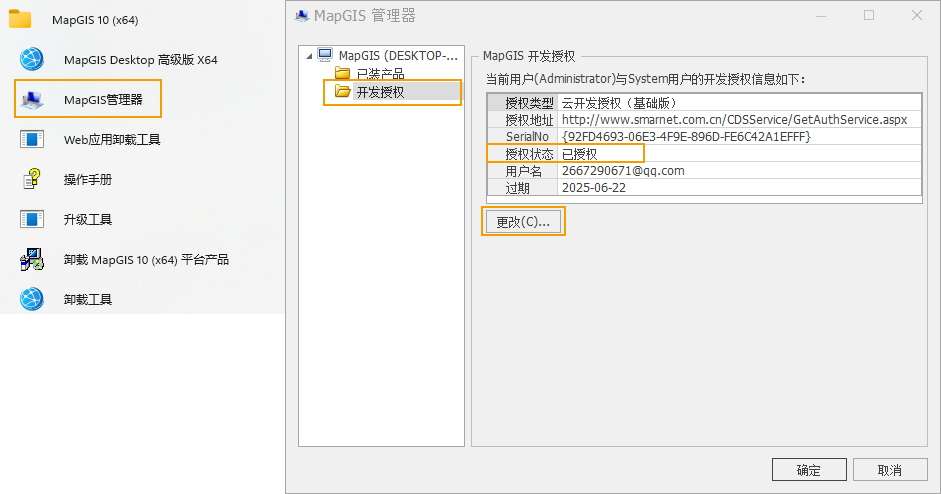The height and width of the screenshot is (494, 941).
Task: Click the 用户名 label cell
Action: (522, 170)
